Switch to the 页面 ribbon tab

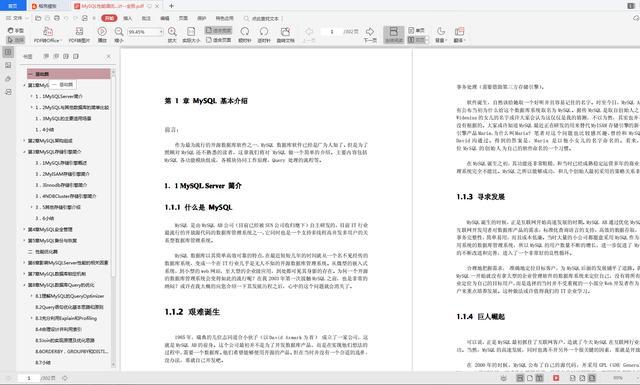(x=183, y=18)
